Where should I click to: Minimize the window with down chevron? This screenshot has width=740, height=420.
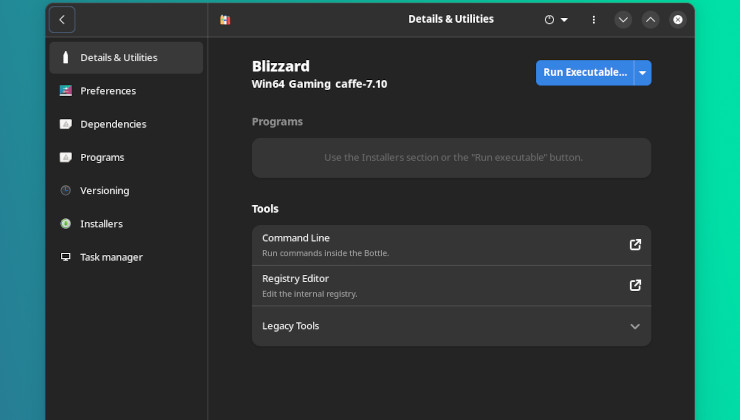(x=623, y=19)
